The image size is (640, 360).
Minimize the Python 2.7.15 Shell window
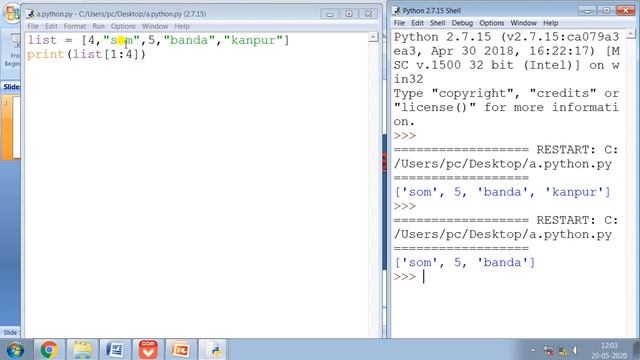point(587,11)
